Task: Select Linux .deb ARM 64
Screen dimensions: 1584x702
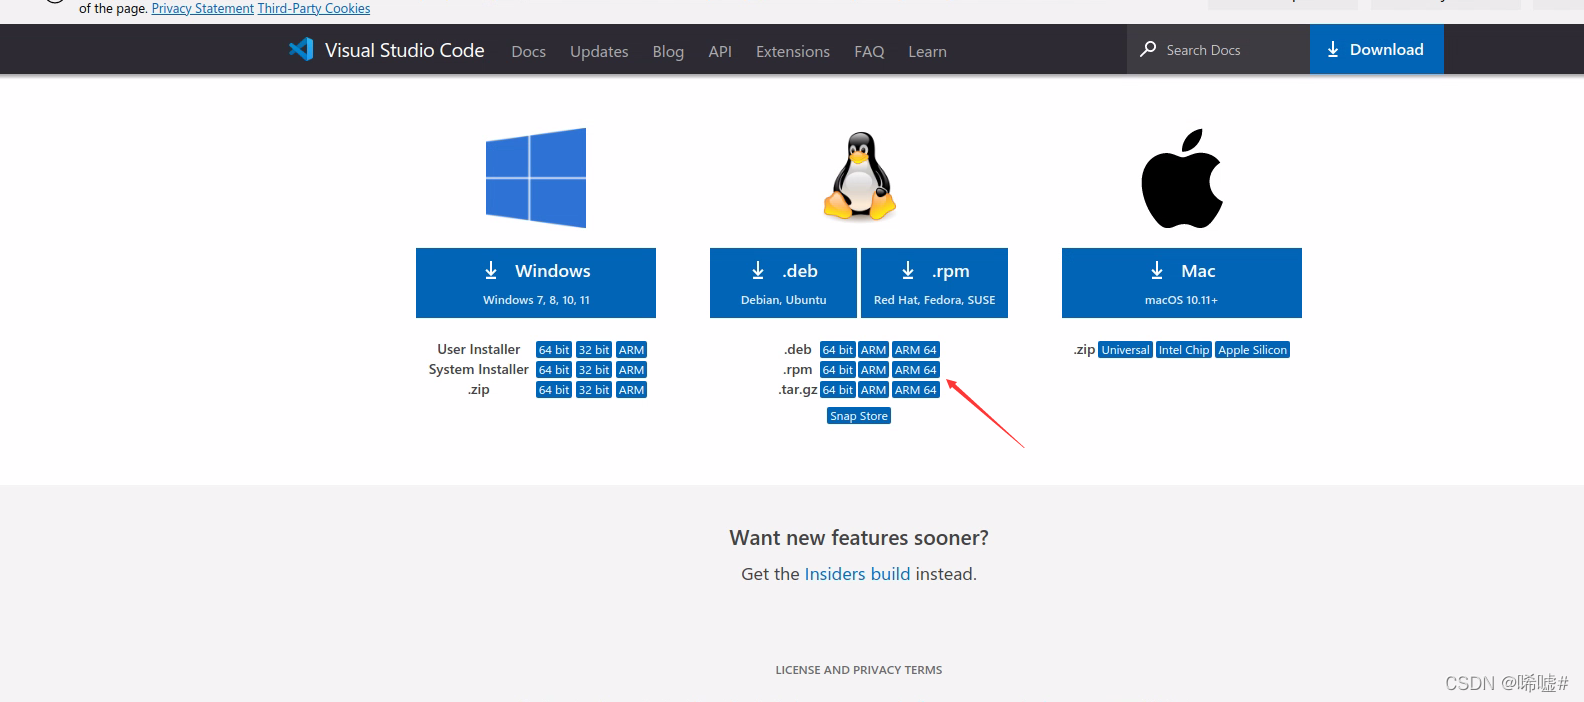Action: pos(916,350)
